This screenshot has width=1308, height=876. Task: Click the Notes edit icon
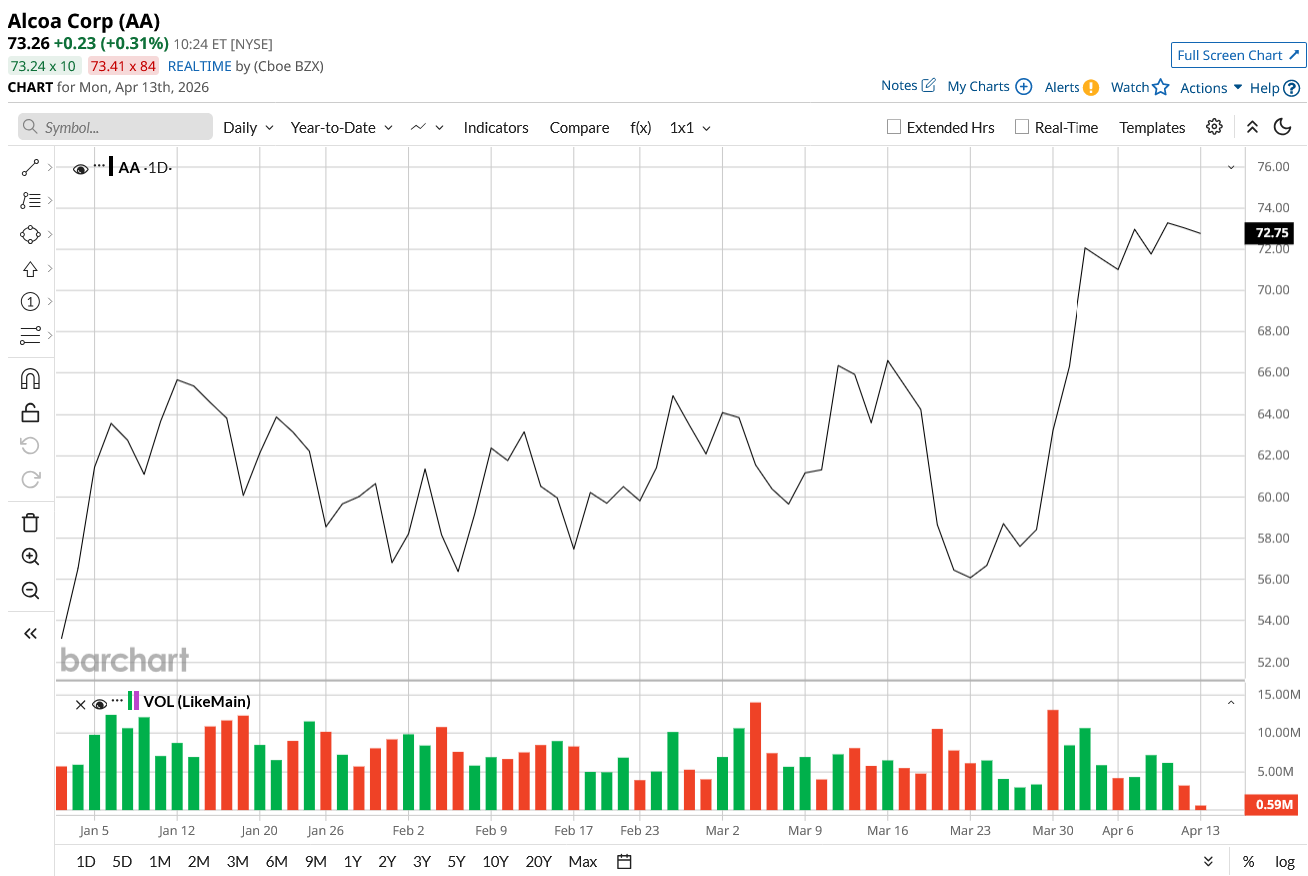928,86
